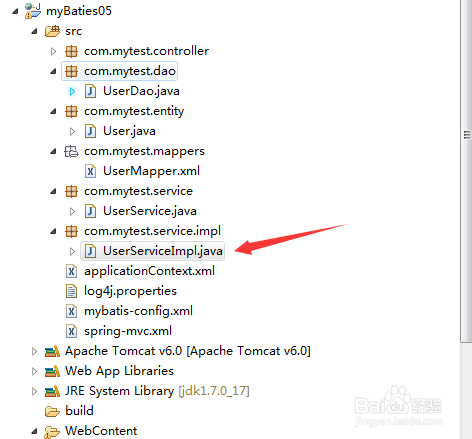Select mybatis-config.xml file name
The width and height of the screenshot is (472, 439).
[138, 311]
